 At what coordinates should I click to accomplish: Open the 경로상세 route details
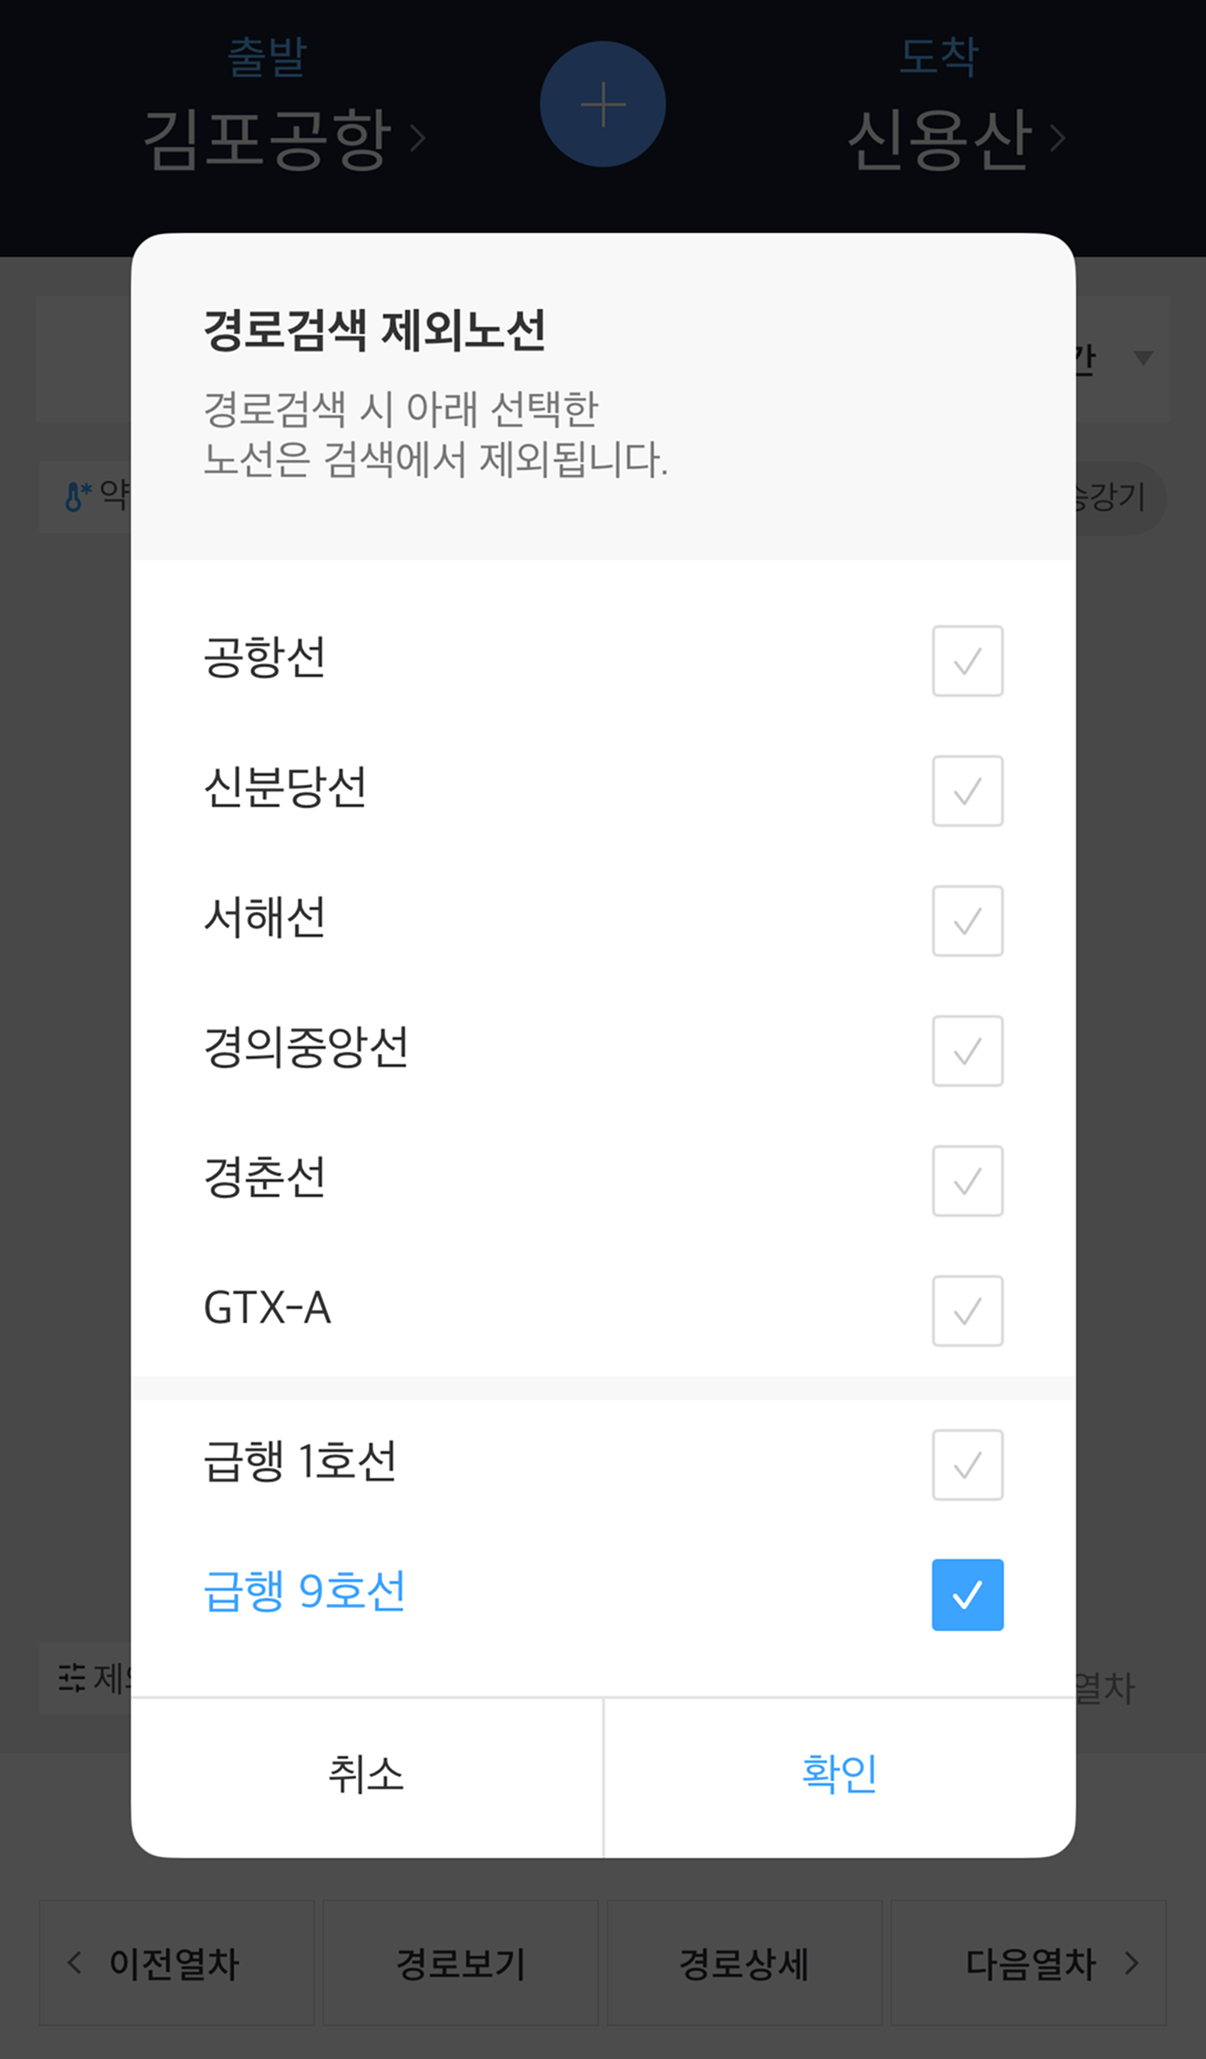point(744,1964)
